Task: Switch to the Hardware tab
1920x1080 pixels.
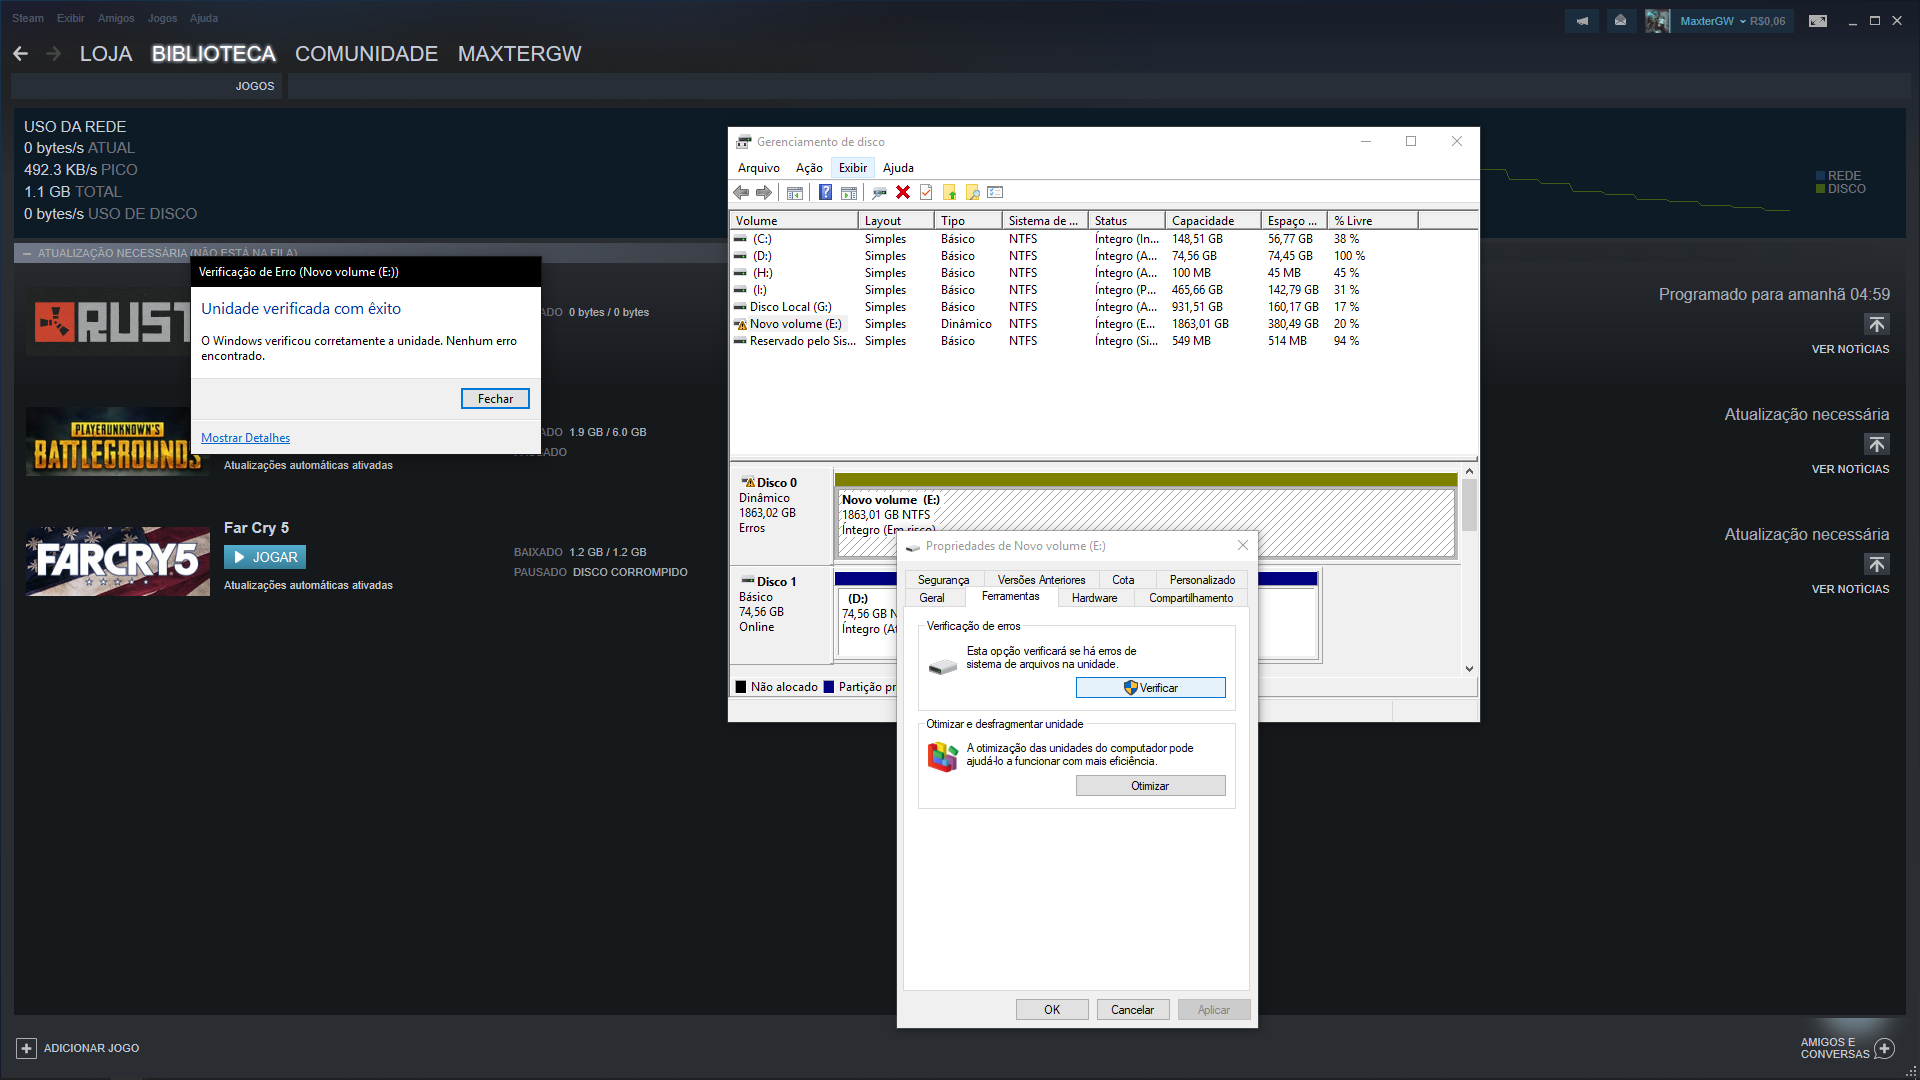Action: click(x=1094, y=598)
